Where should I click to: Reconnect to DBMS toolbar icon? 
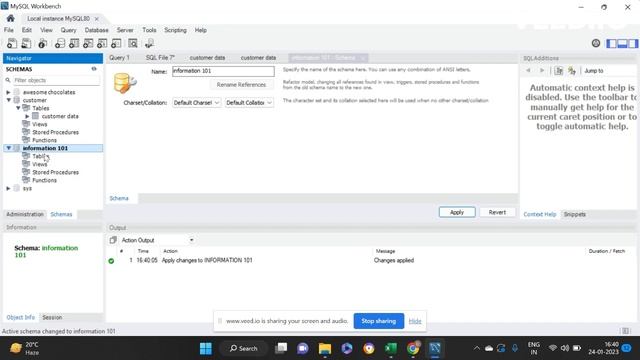pyautogui.click(x=149, y=43)
